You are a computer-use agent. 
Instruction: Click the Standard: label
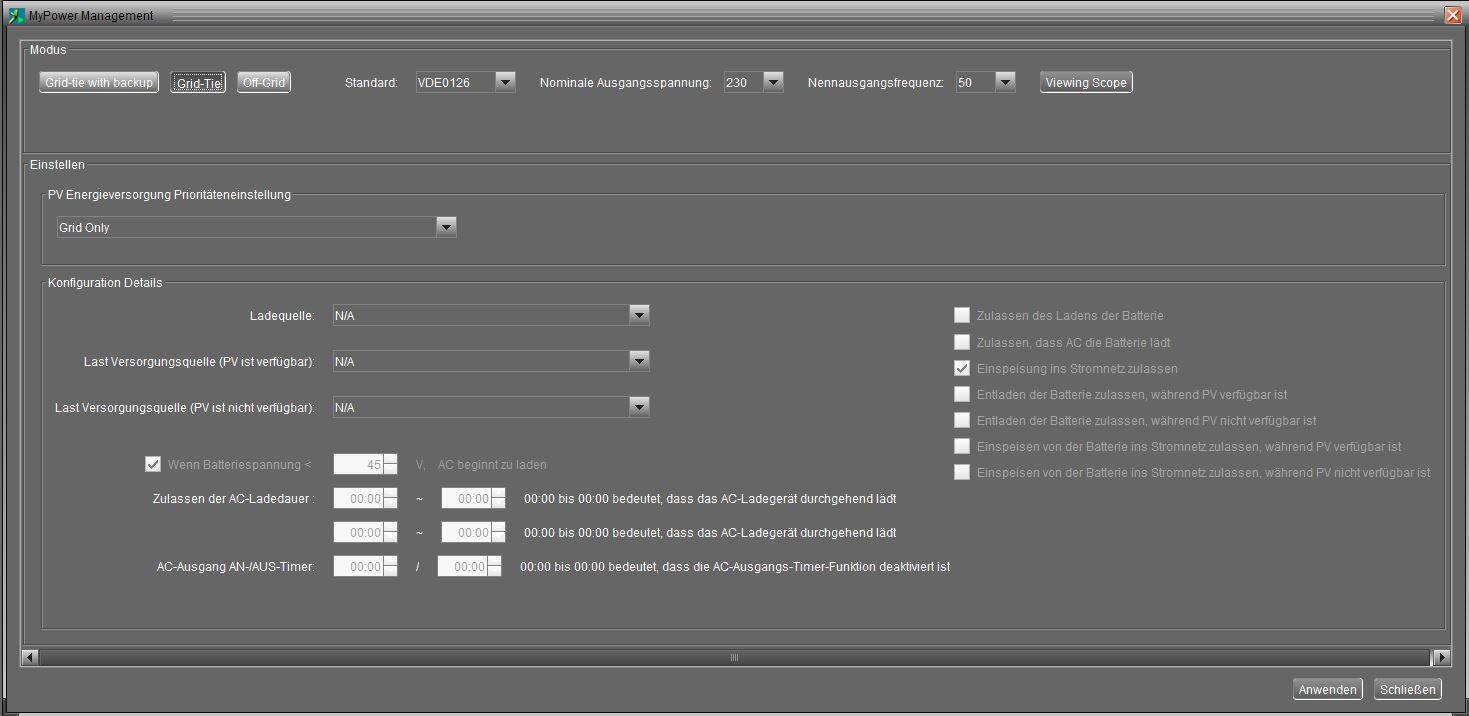371,83
